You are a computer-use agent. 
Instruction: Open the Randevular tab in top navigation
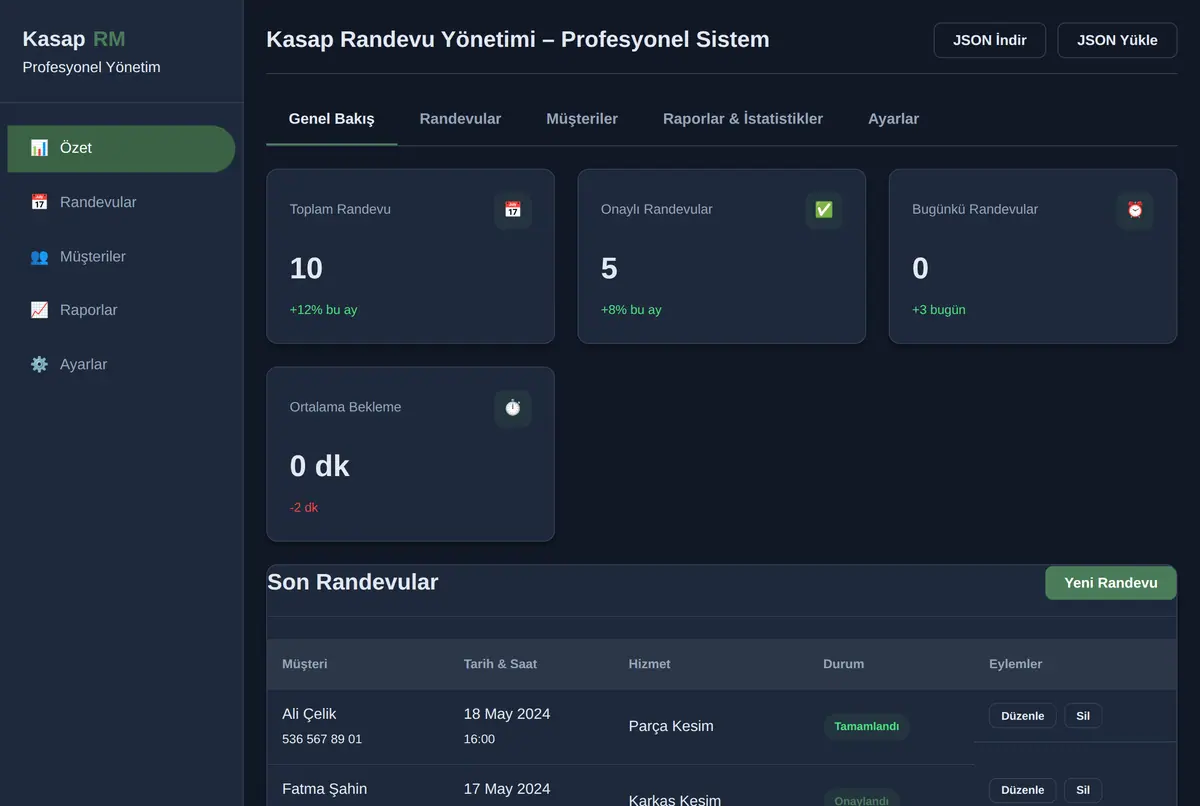pos(460,119)
